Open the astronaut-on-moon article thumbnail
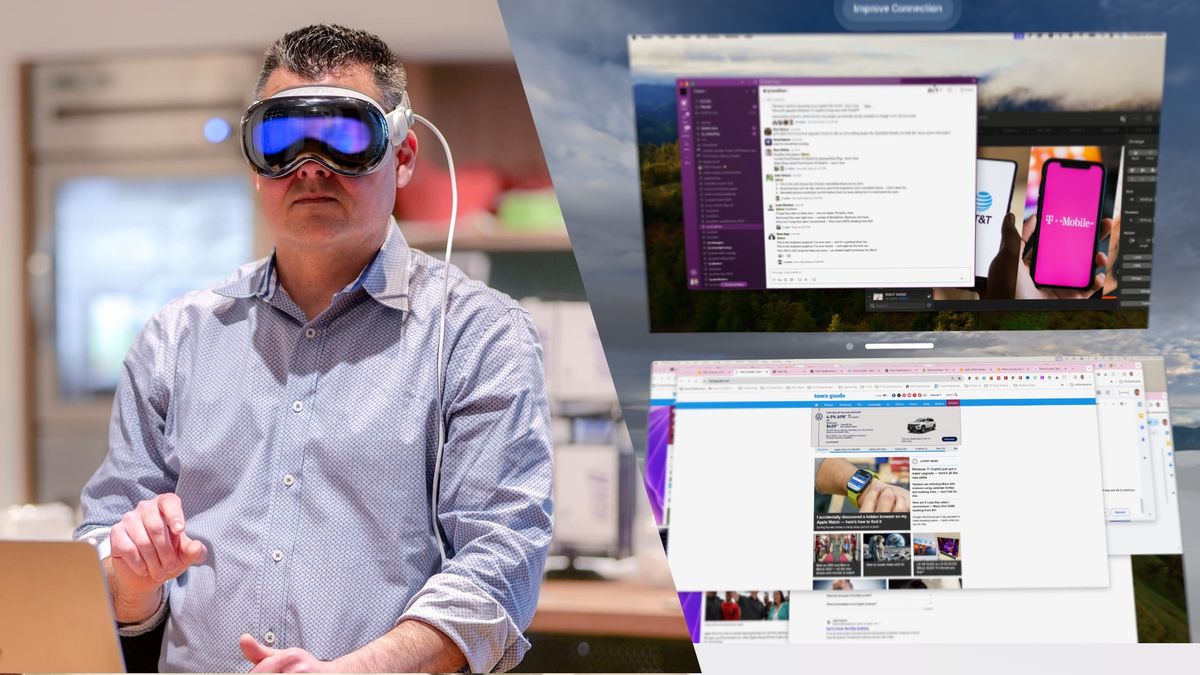This screenshot has width=1200, height=675. 886,549
